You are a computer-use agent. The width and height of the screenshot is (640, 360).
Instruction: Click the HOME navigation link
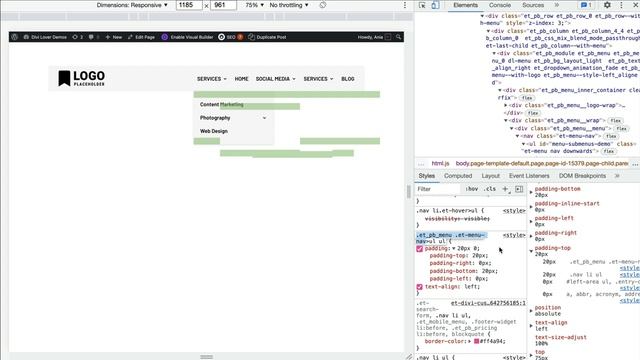(241, 79)
